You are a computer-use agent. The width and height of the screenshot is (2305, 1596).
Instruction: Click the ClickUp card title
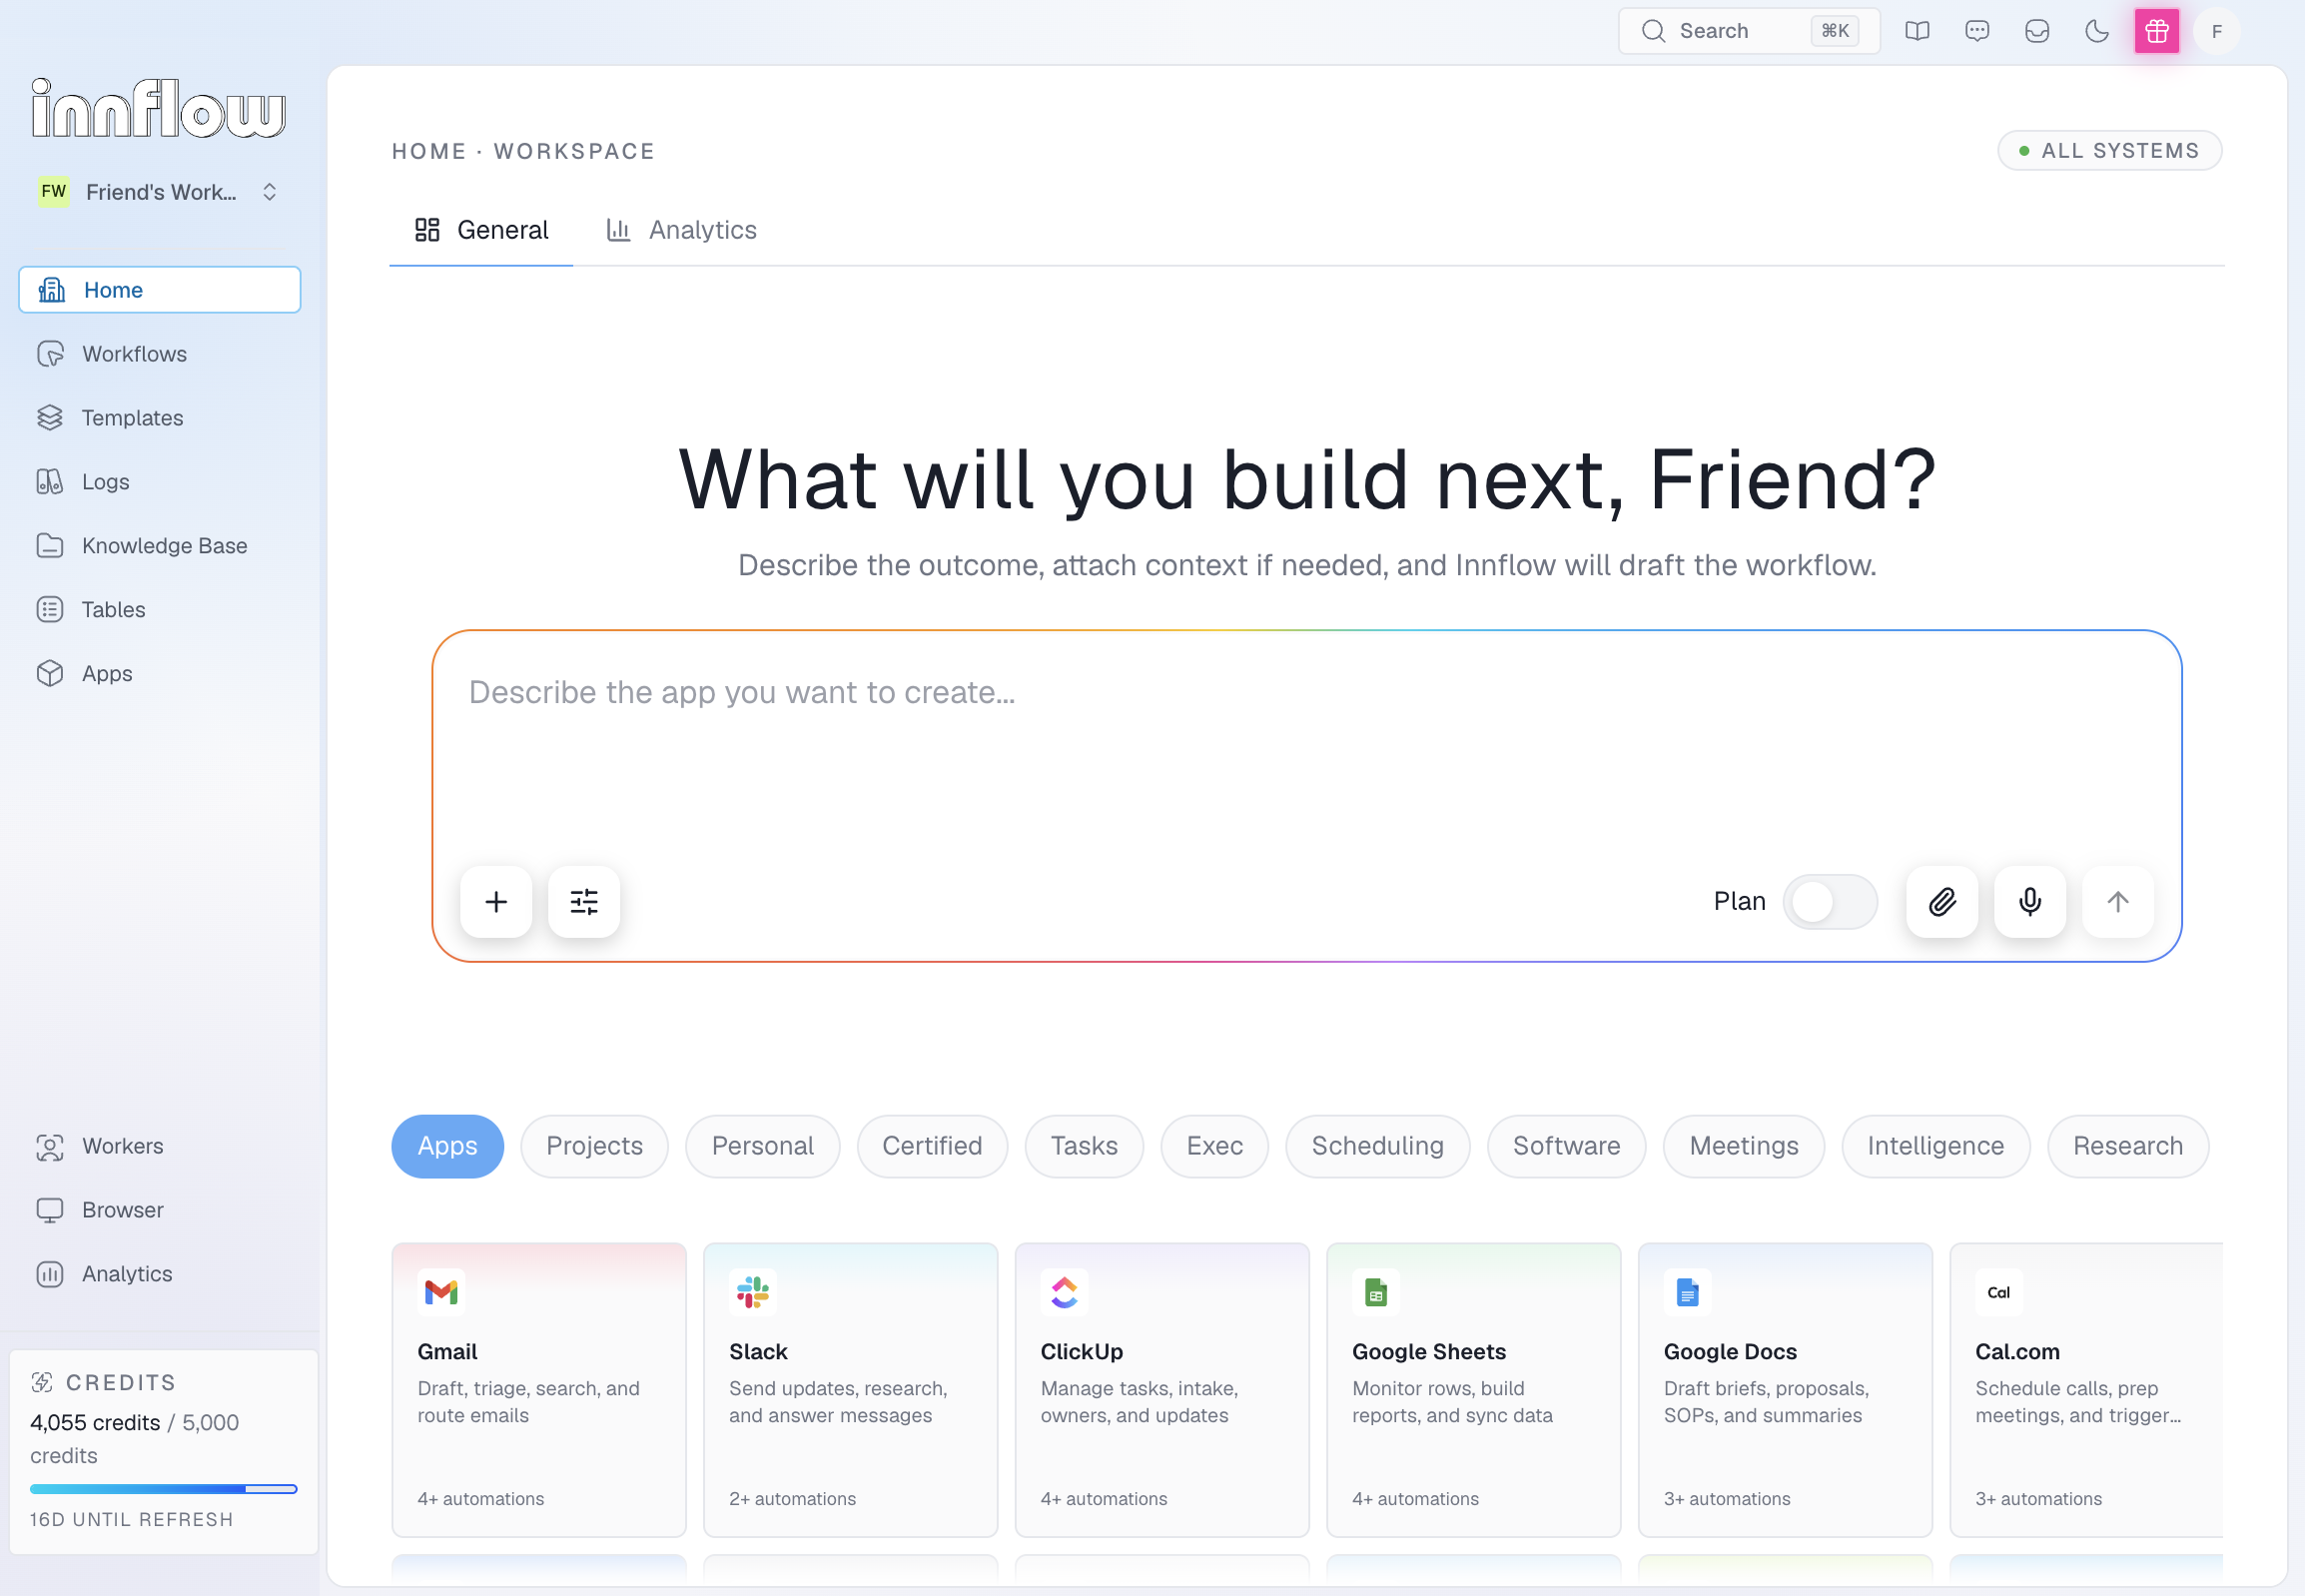pyautogui.click(x=1082, y=1352)
